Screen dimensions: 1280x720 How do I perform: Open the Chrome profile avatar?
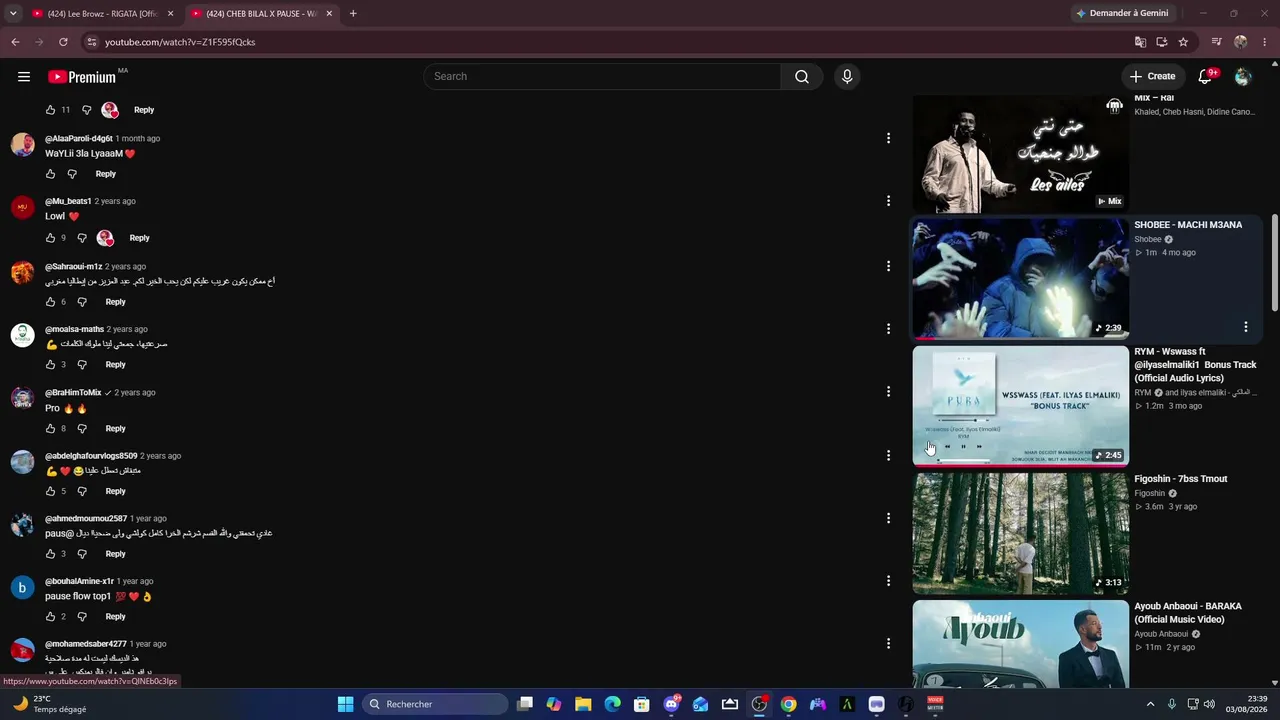1241,42
